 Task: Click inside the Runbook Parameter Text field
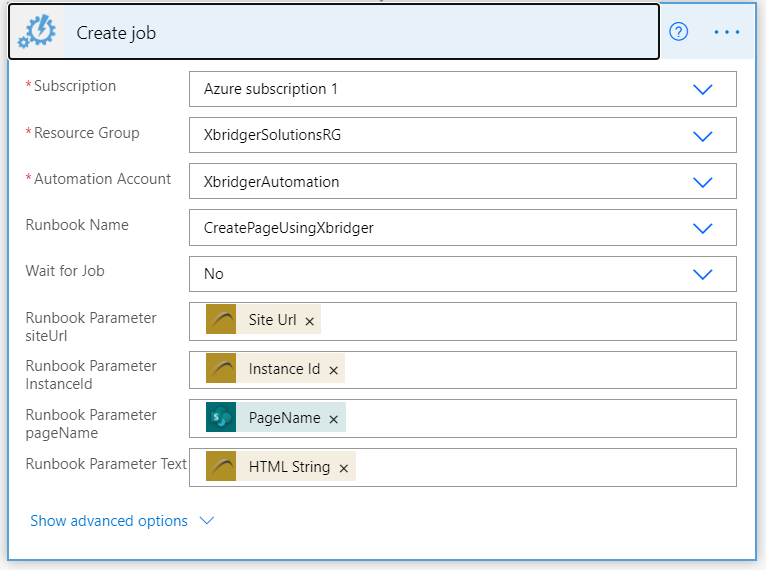[x=545, y=467]
